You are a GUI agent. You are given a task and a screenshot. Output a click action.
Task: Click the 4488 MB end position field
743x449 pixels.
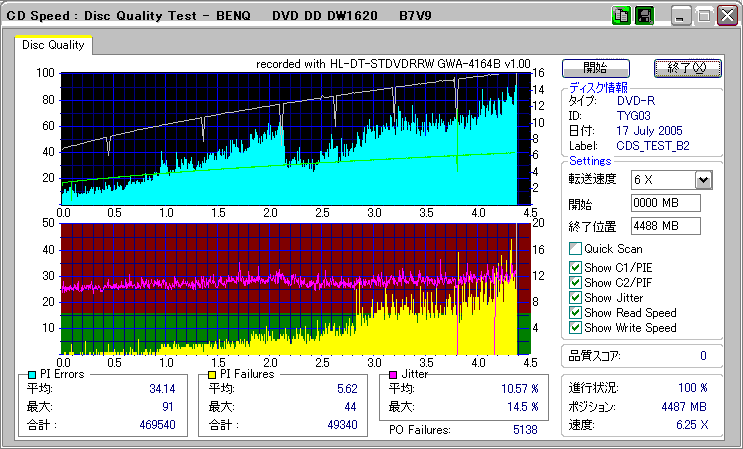665,225
